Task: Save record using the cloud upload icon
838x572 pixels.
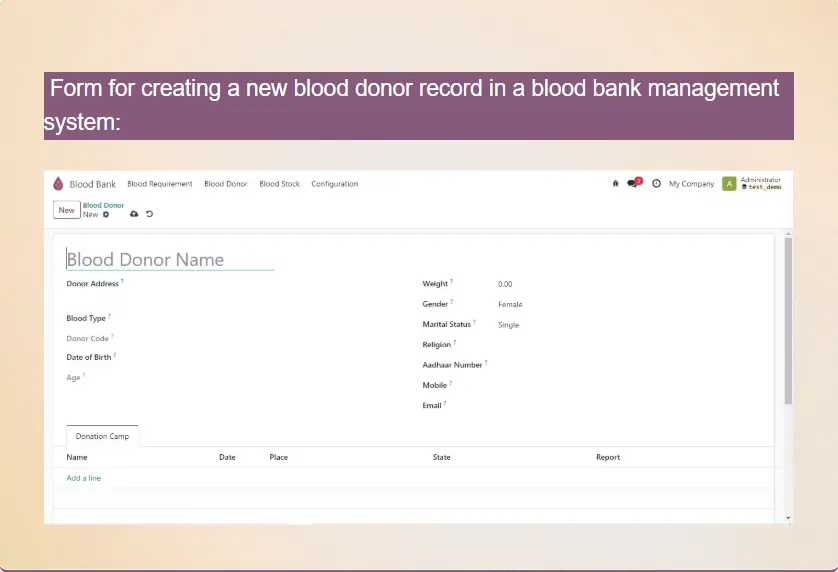Action: [134, 214]
